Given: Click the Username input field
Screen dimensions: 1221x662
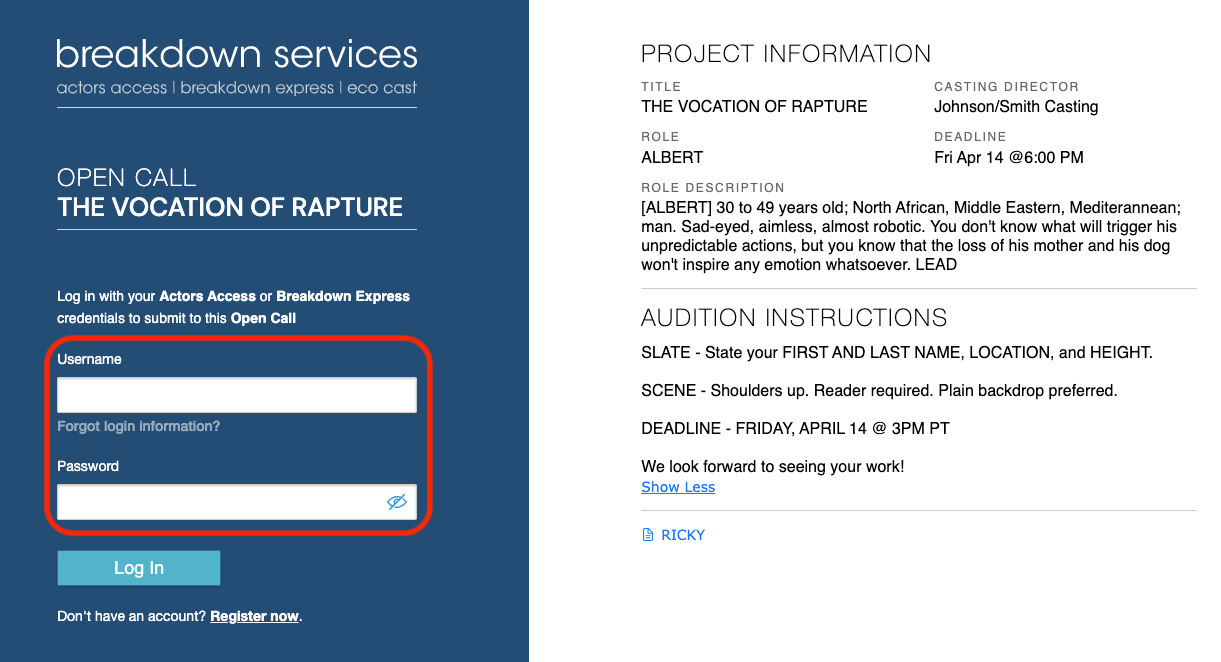Looking at the screenshot, I should point(237,395).
